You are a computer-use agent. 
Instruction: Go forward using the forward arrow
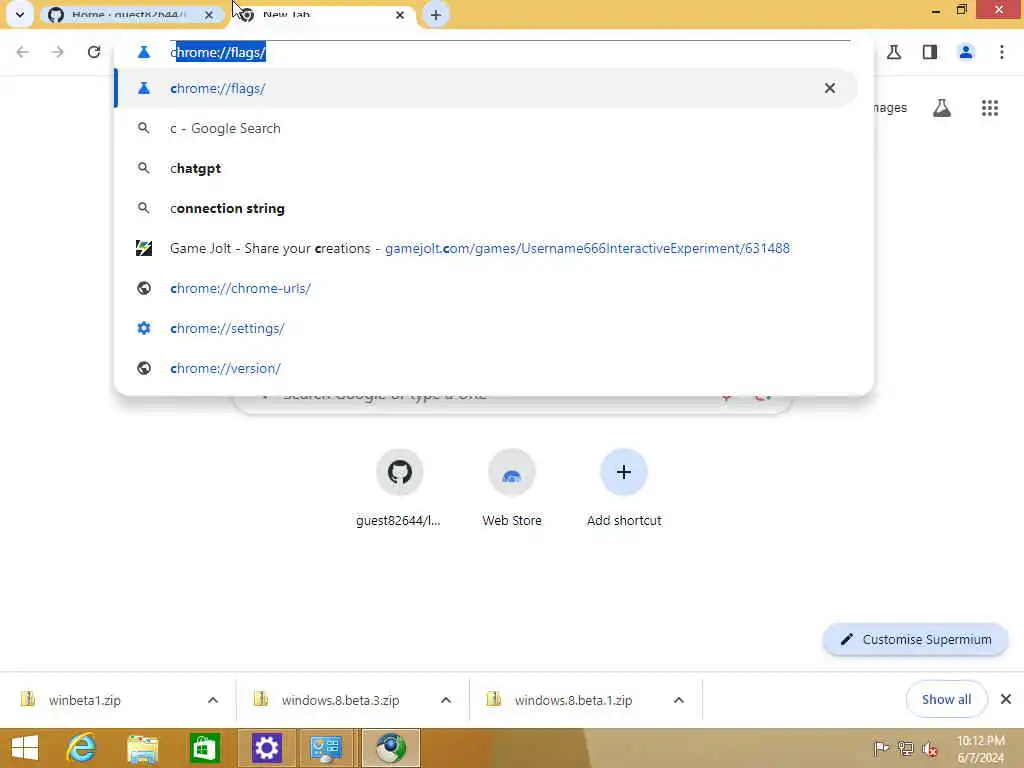[57, 52]
